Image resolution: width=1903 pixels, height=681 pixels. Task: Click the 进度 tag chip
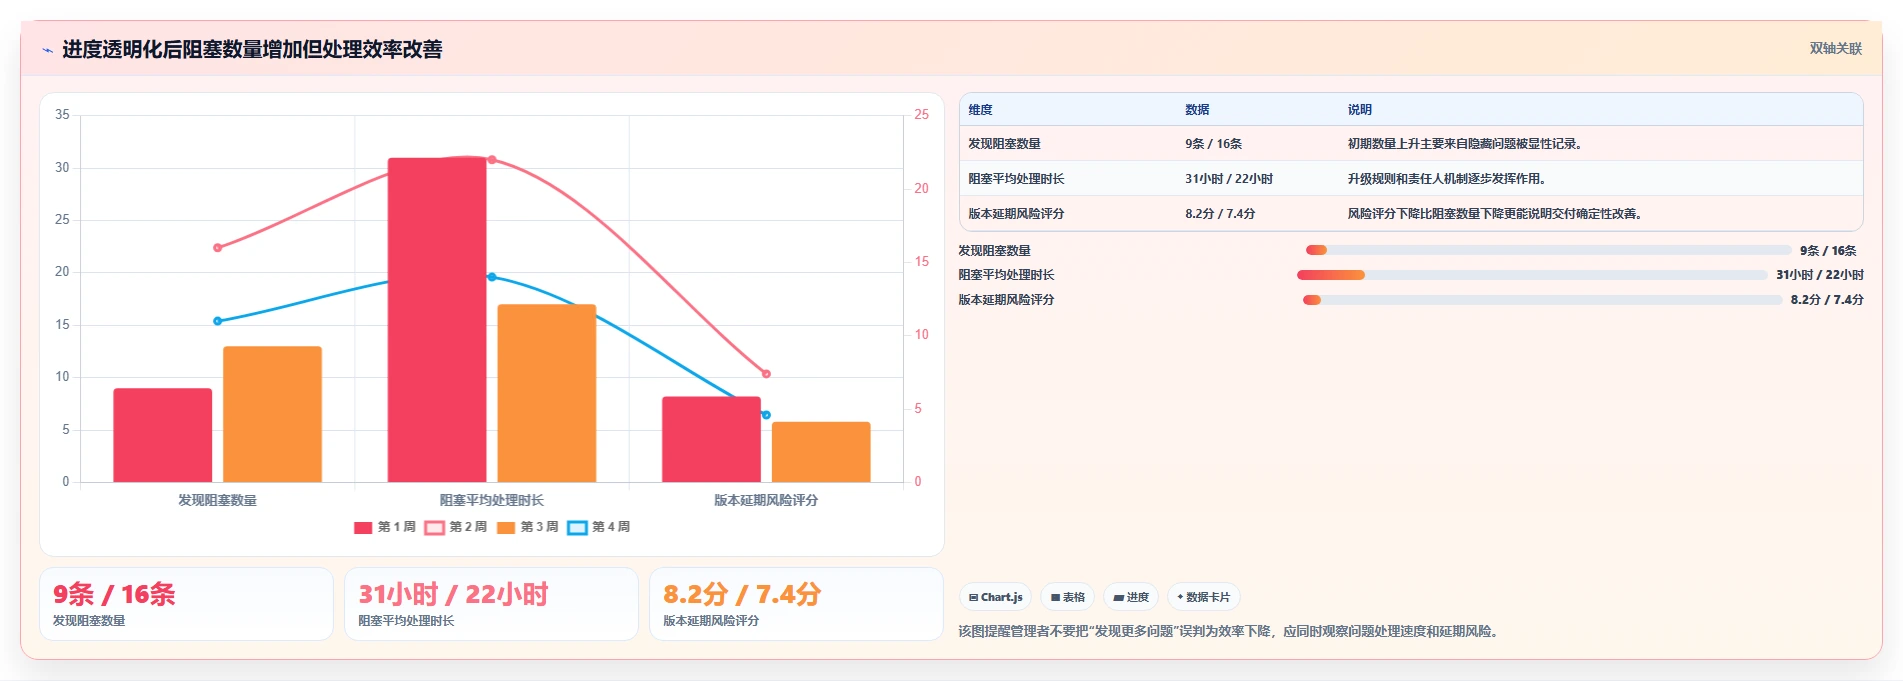click(x=1131, y=597)
